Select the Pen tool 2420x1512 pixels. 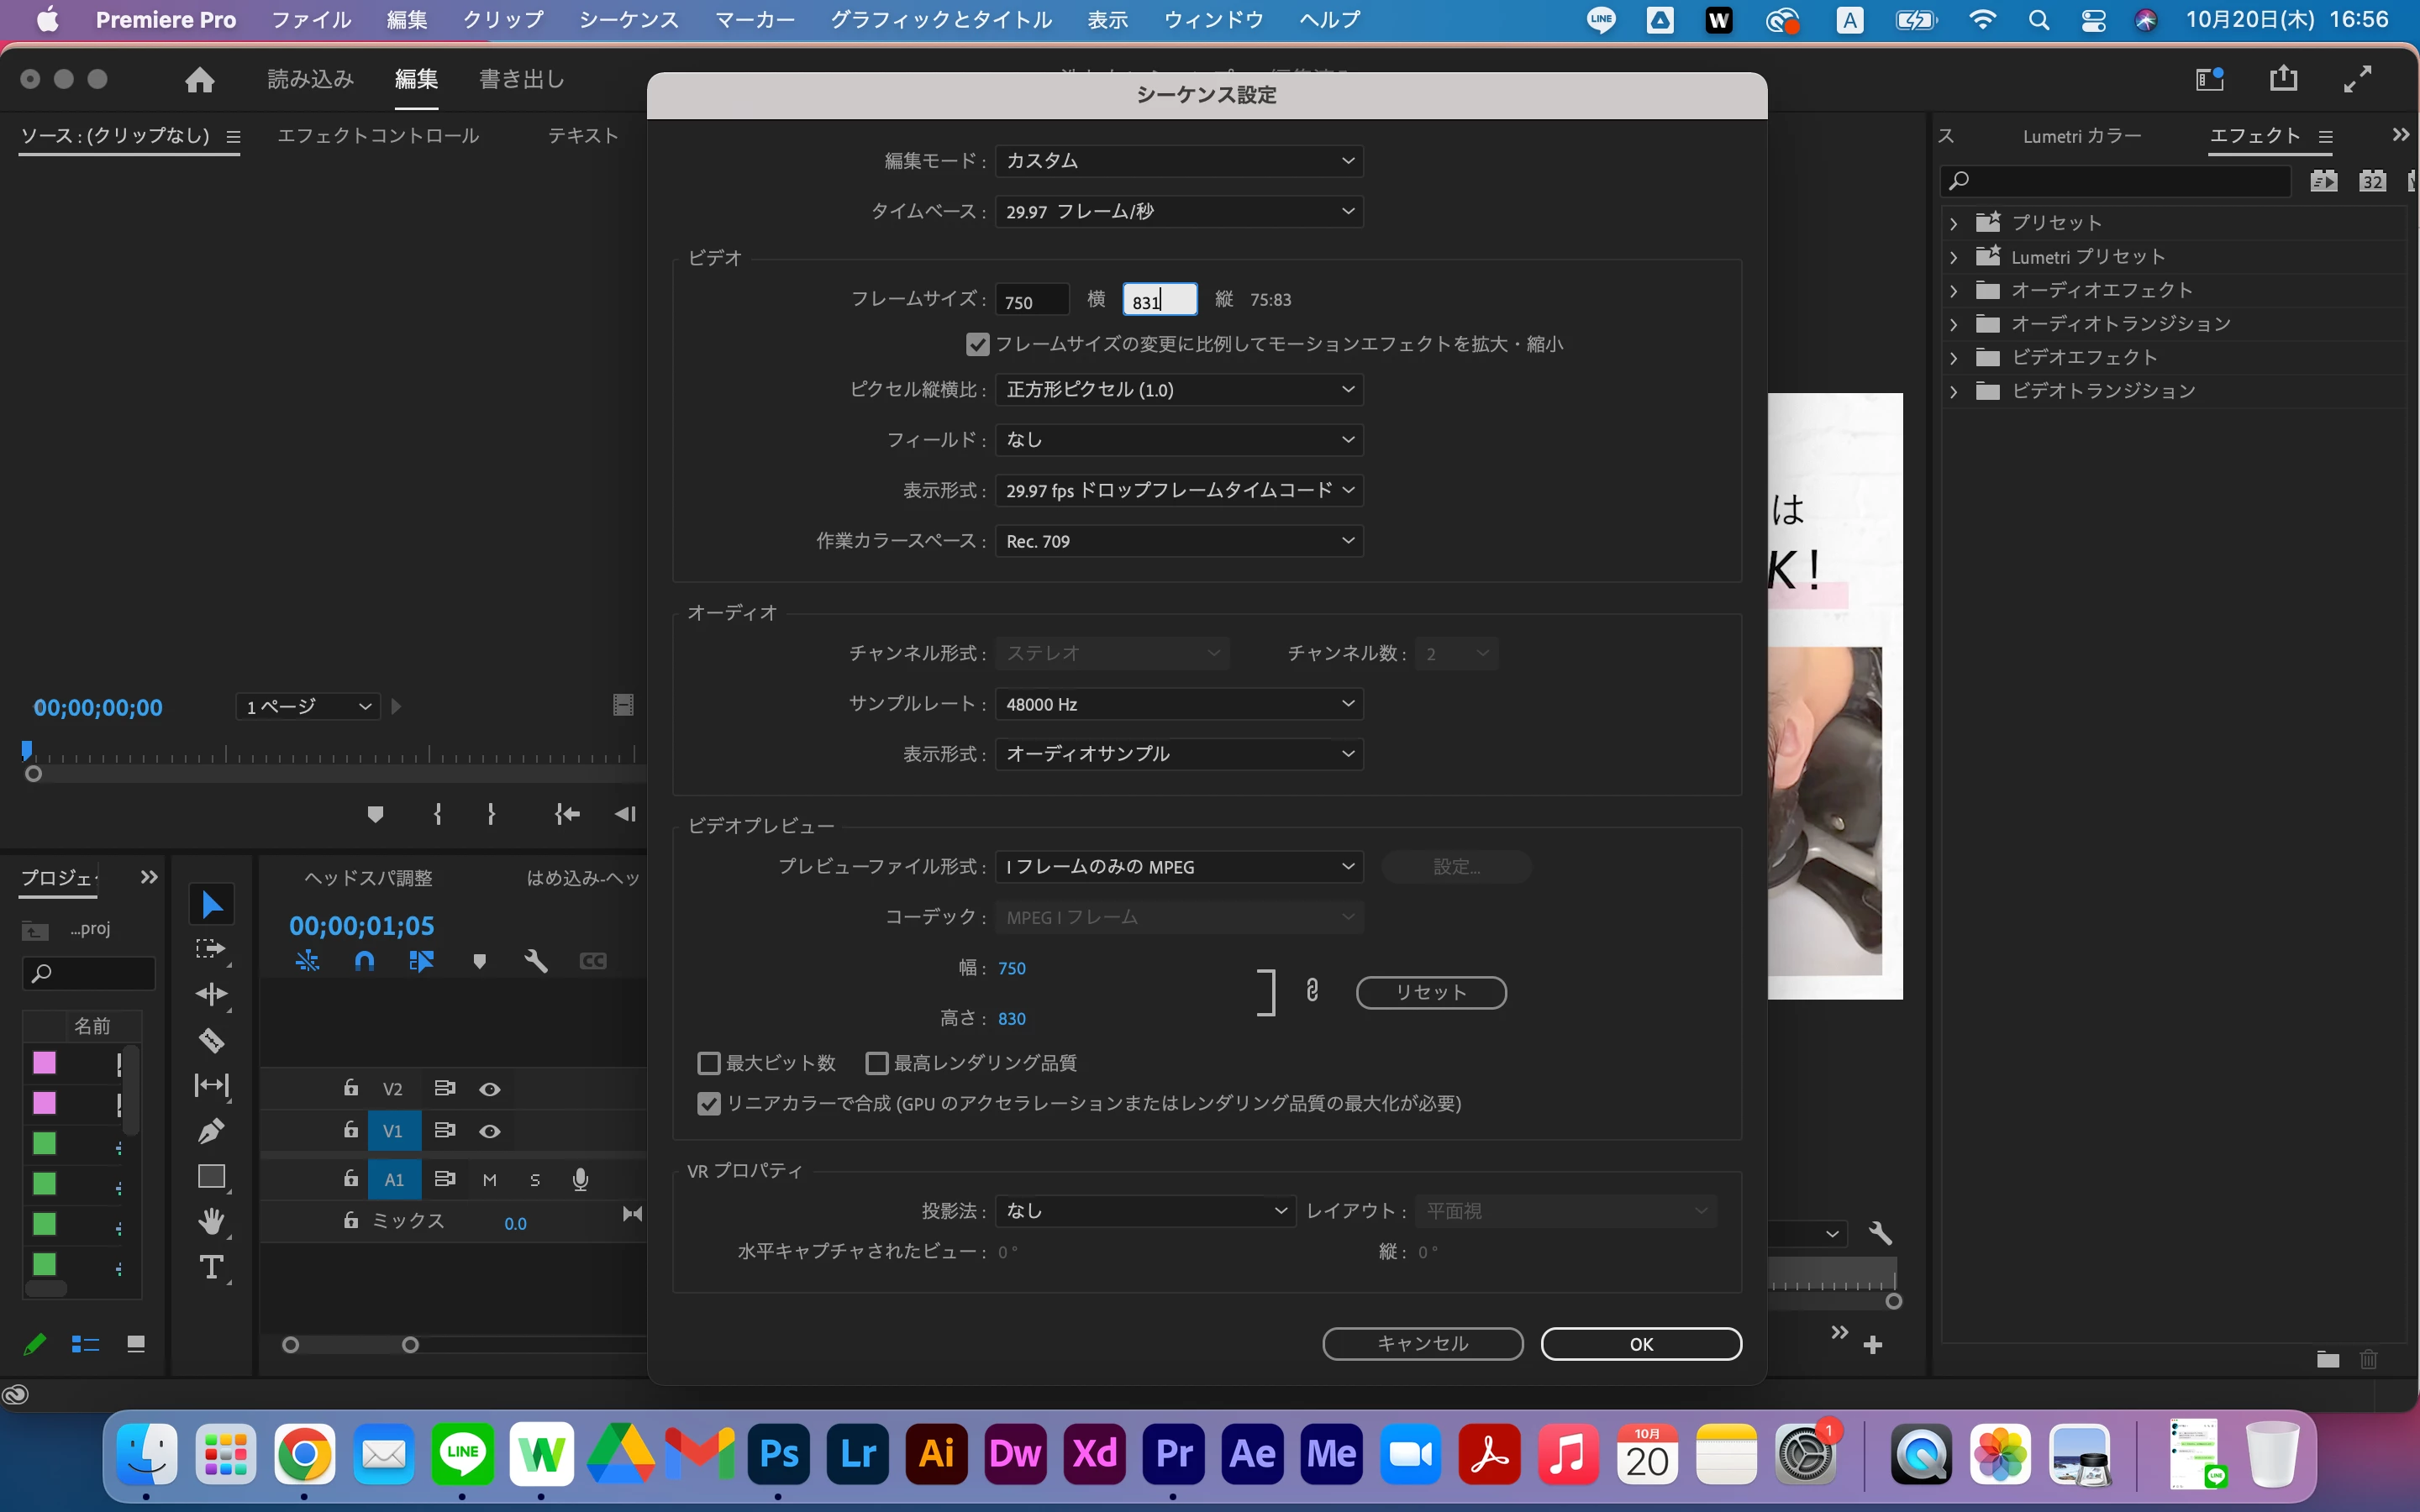coord(211,1131)
